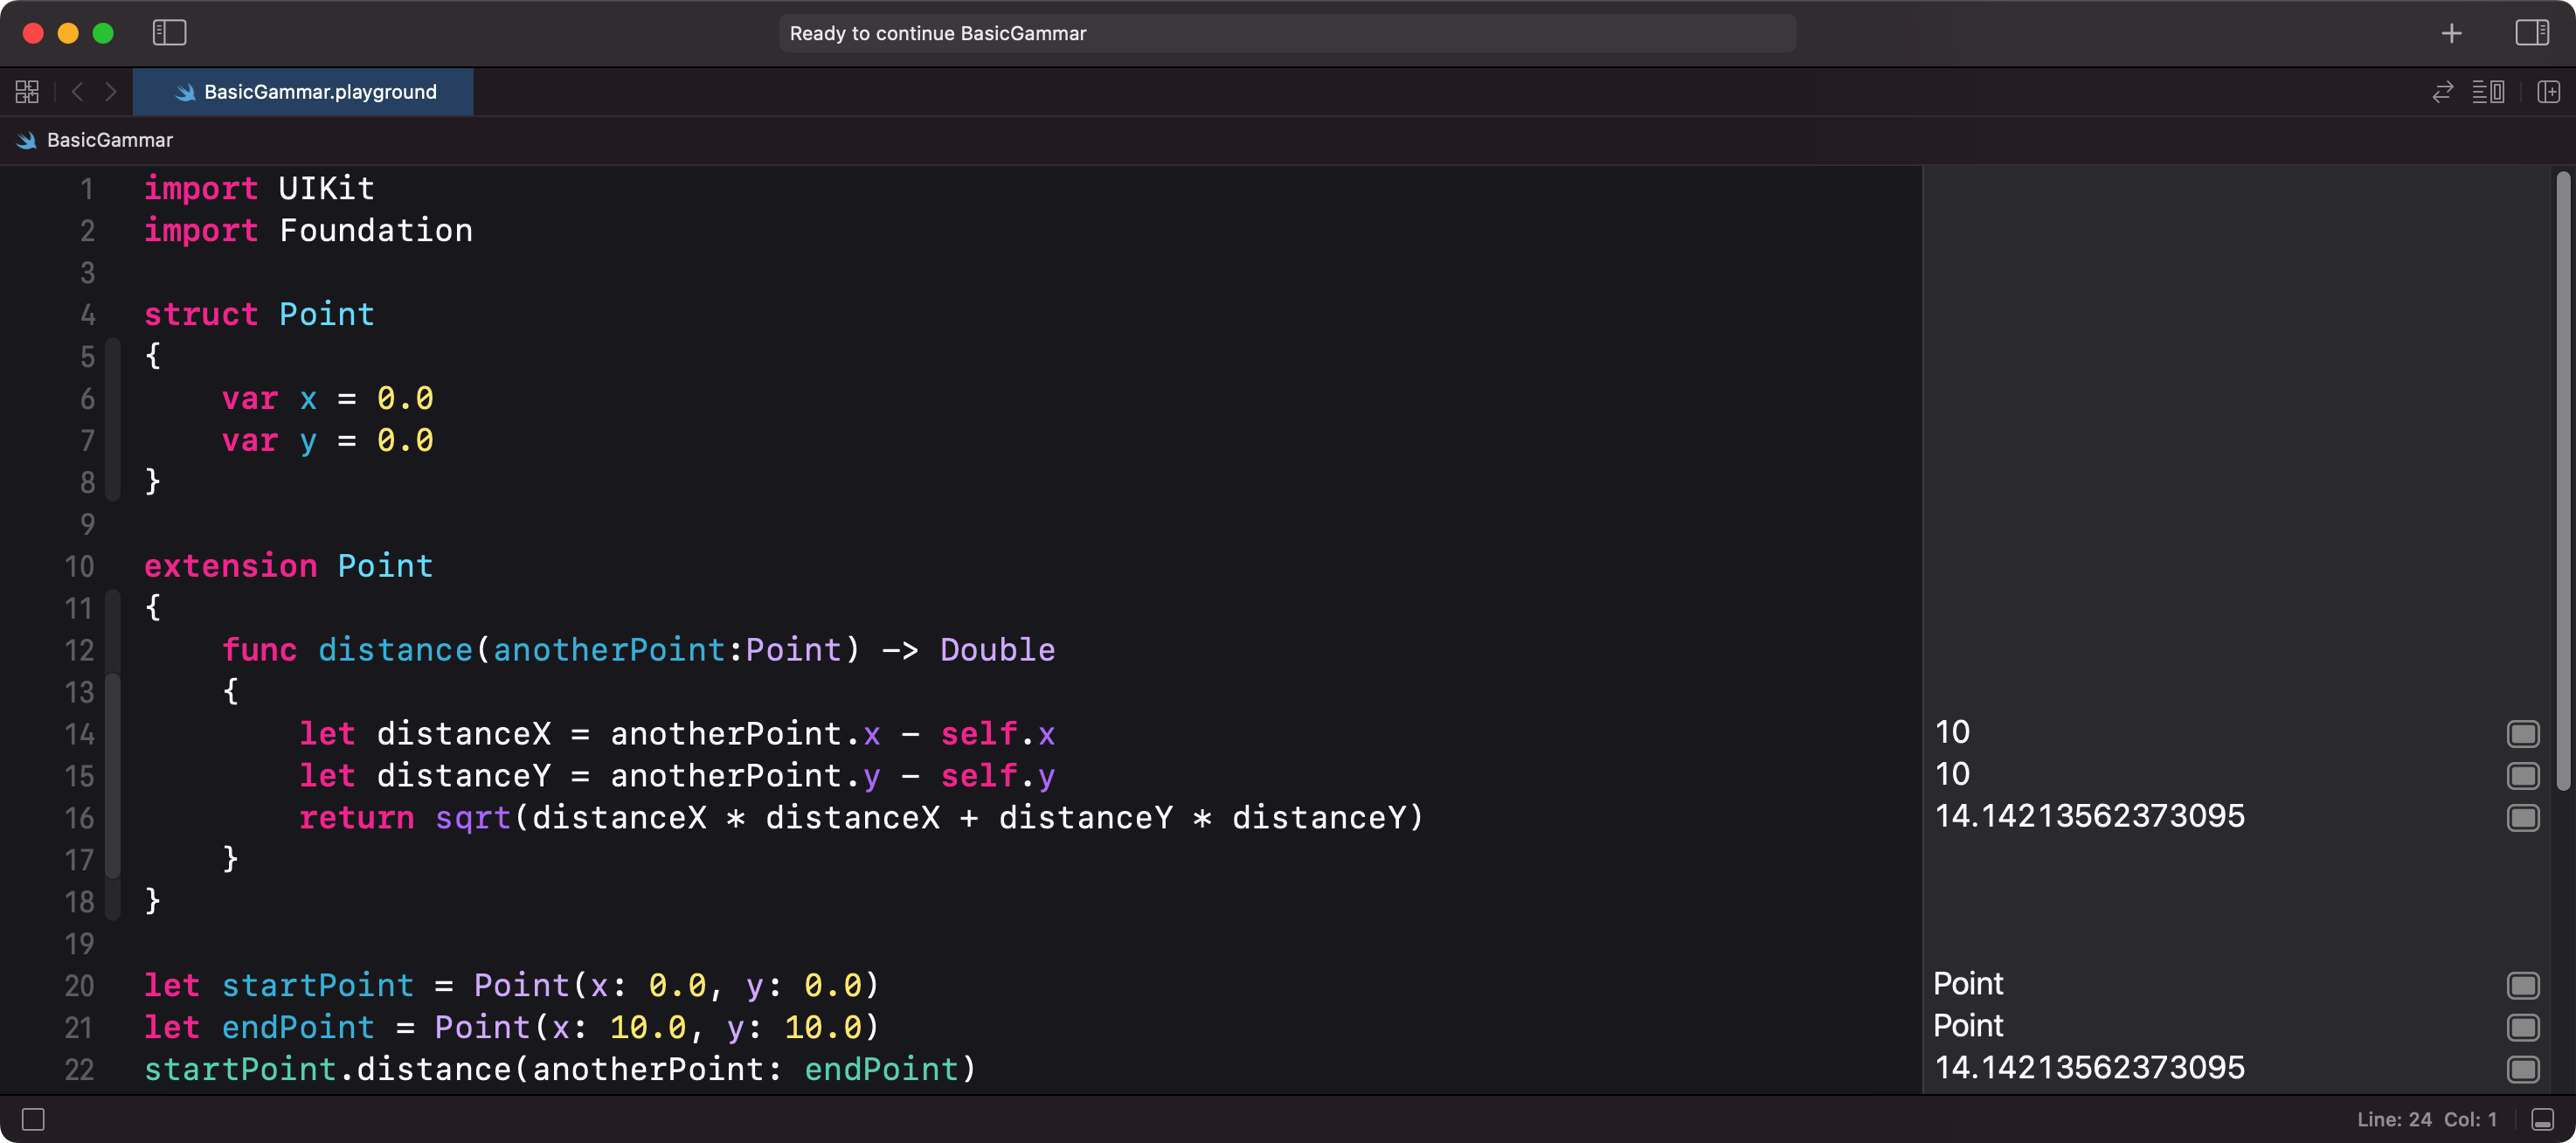Click the Swift icon in the breadcrumb
This screenshot has width=2576, height=1143.
pyautogui.click(x=26, y=141)
